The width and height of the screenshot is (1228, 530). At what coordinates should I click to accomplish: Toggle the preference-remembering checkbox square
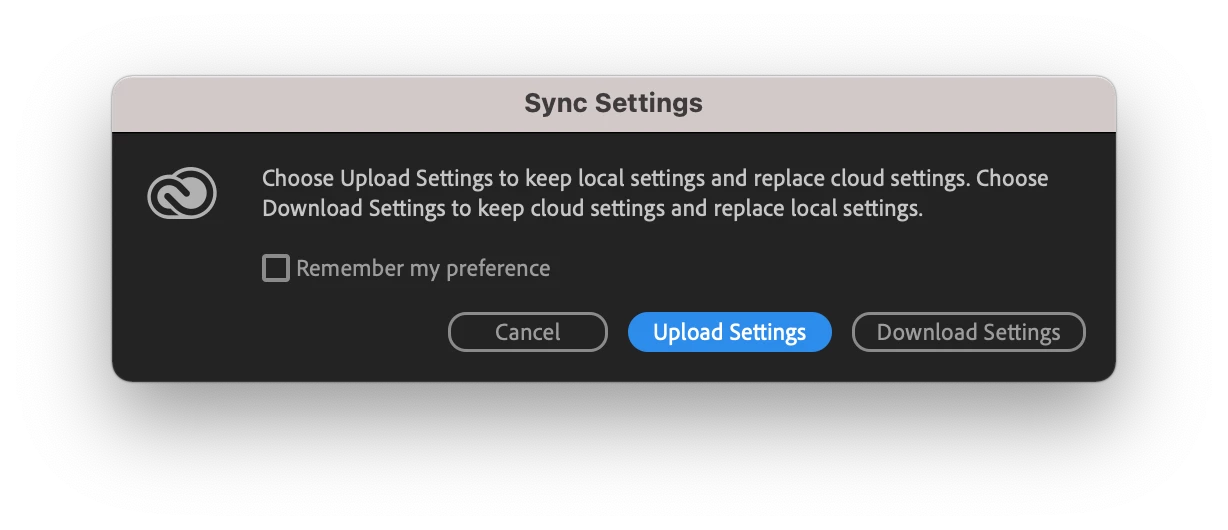pyautogui.click(x=276, y=268)
